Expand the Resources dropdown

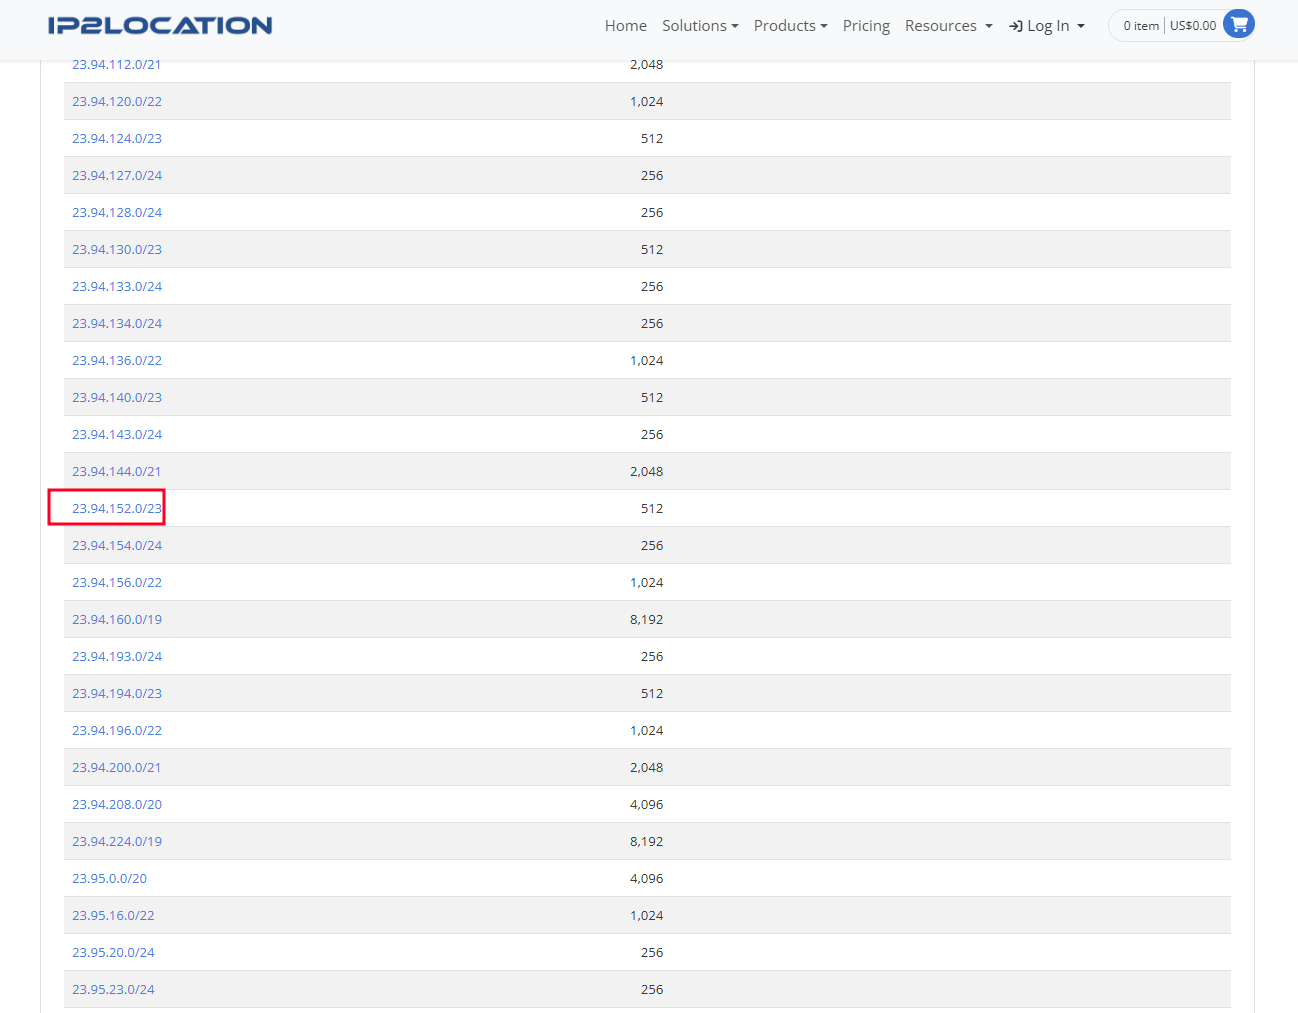pos(948,26)
